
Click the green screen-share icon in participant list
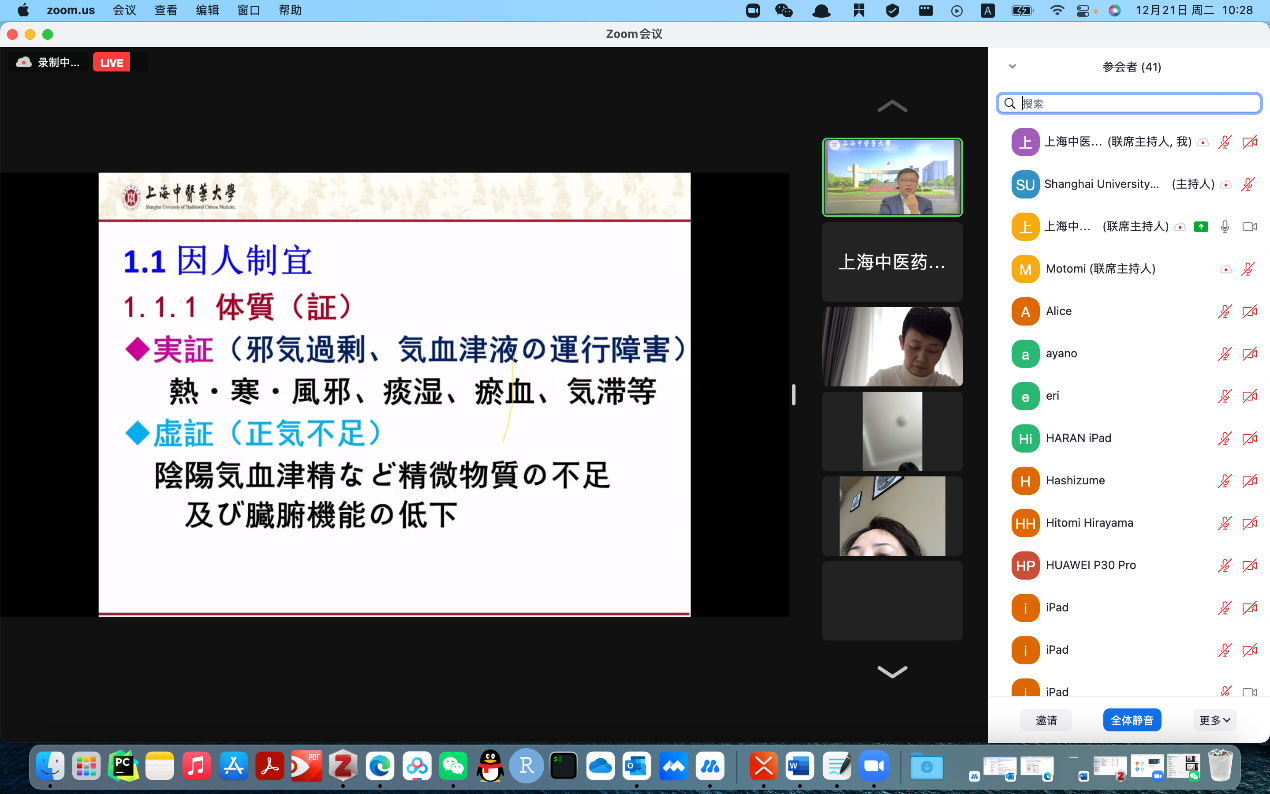tap(1201, 227)
